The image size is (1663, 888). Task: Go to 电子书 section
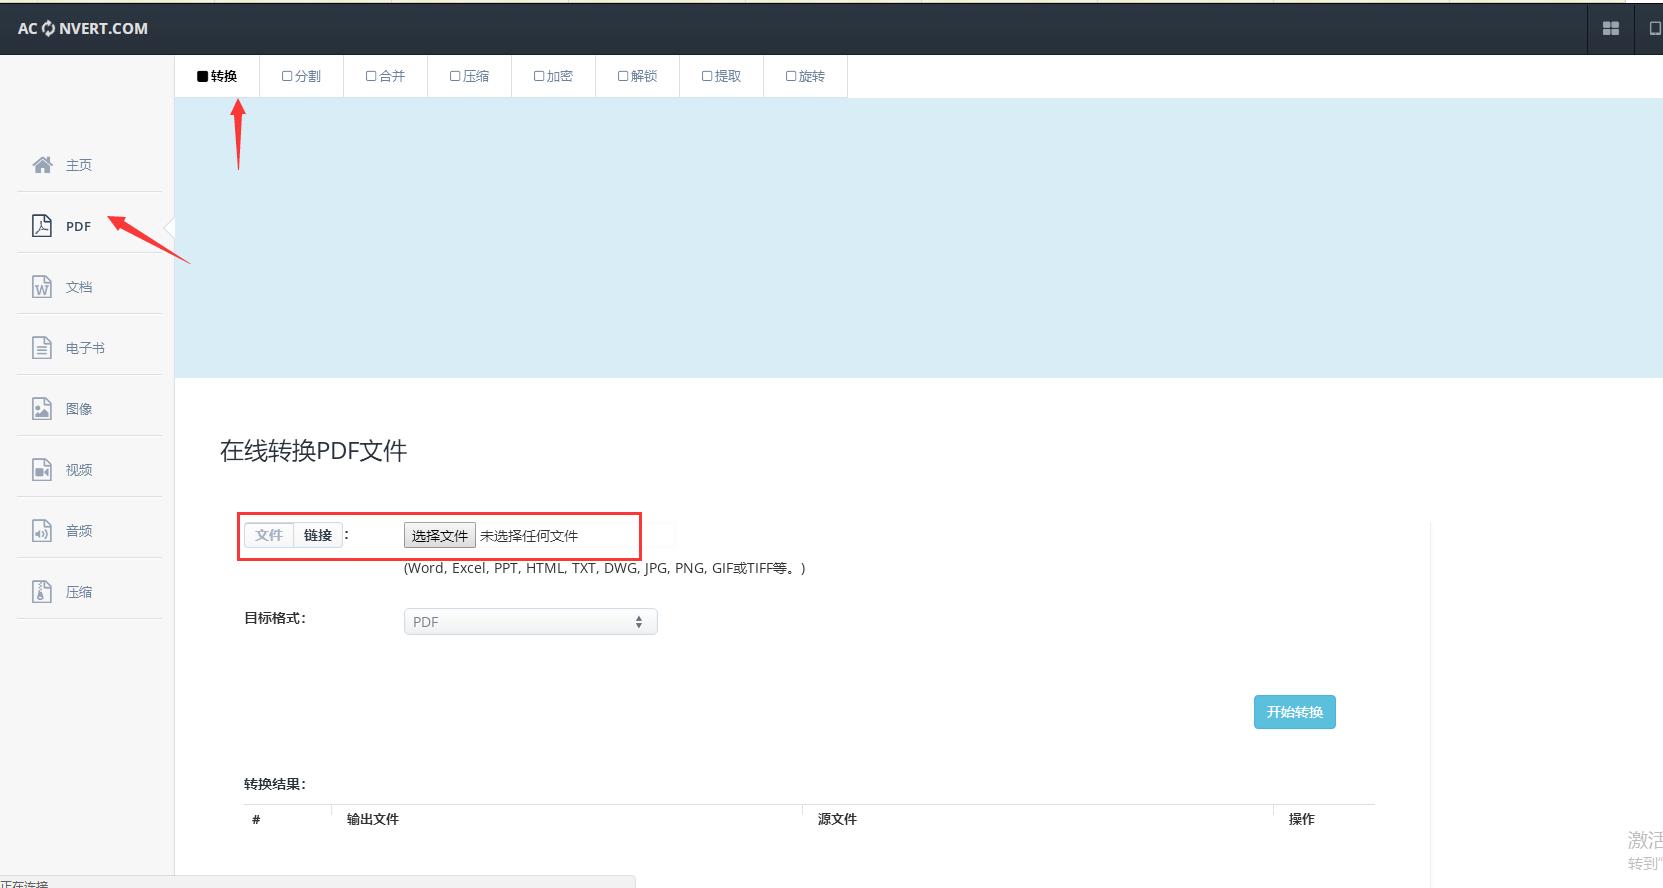tap(85, 349)
